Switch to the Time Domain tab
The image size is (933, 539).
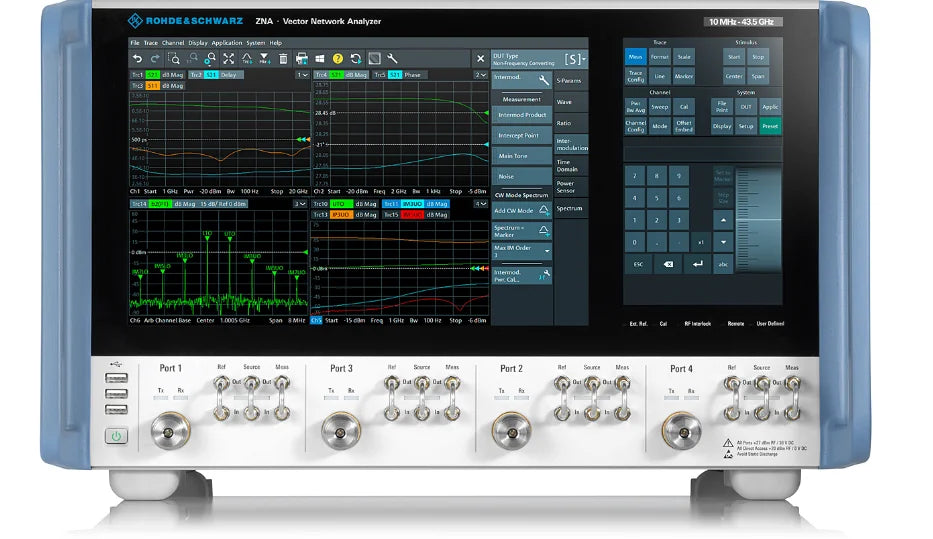point(570,165)
